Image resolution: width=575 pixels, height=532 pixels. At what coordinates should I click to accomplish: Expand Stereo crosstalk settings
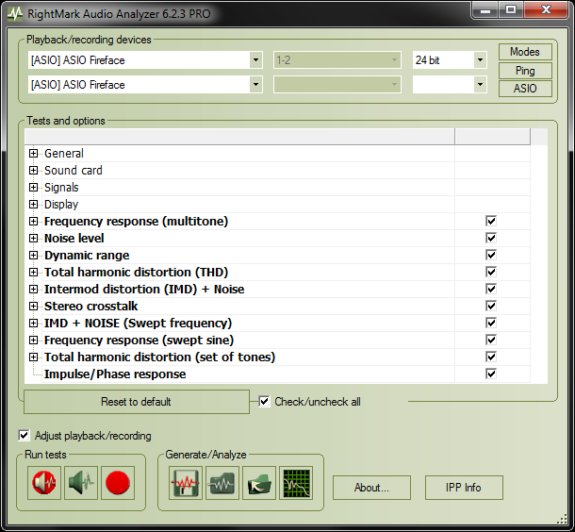[x=33, y=306]
